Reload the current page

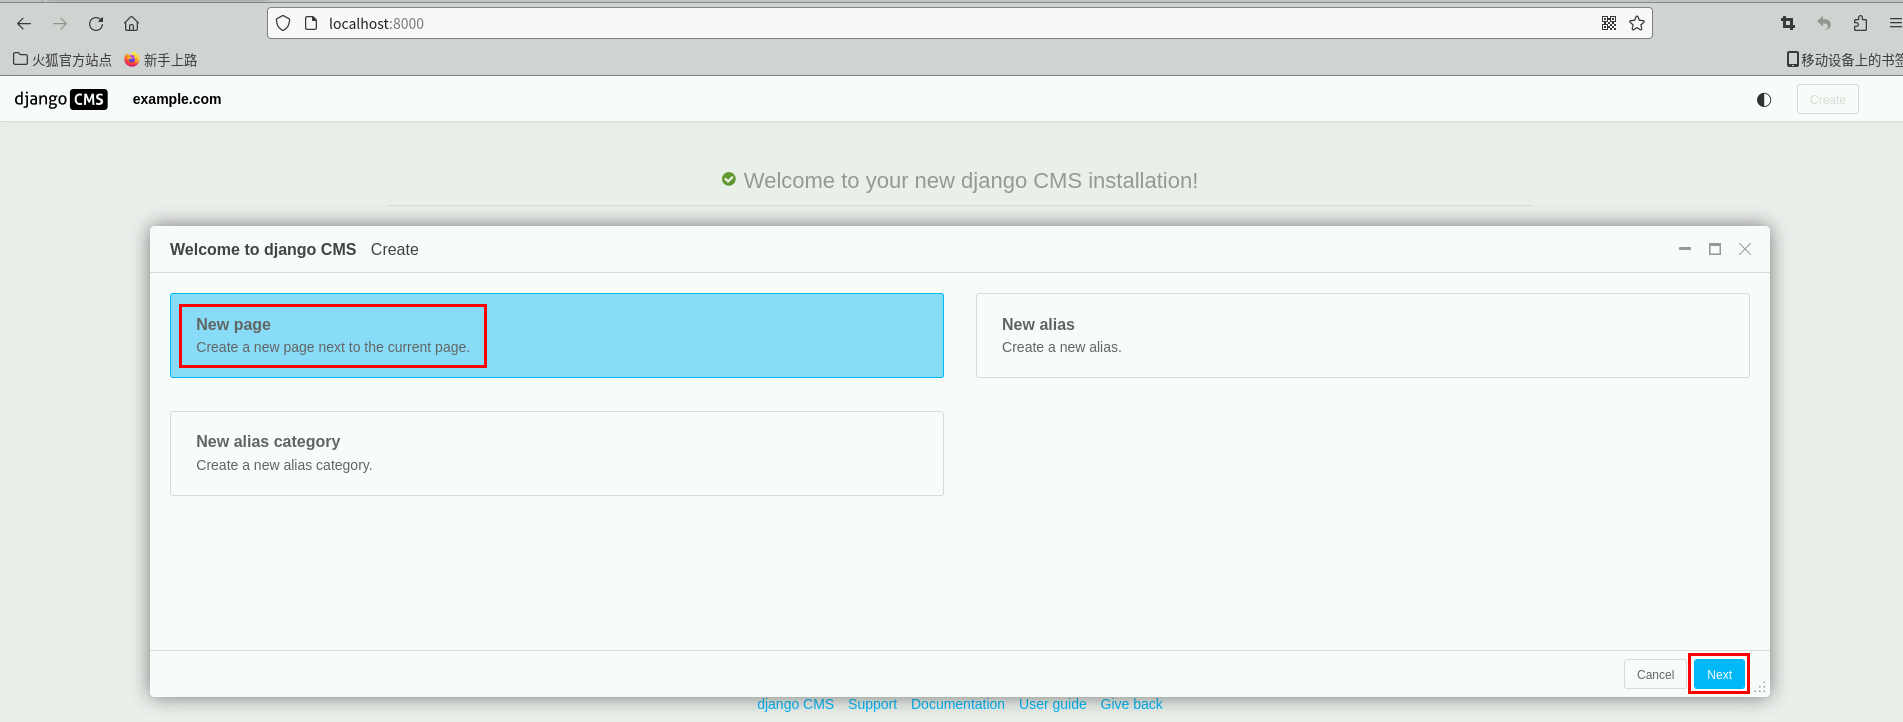point(96,23)
